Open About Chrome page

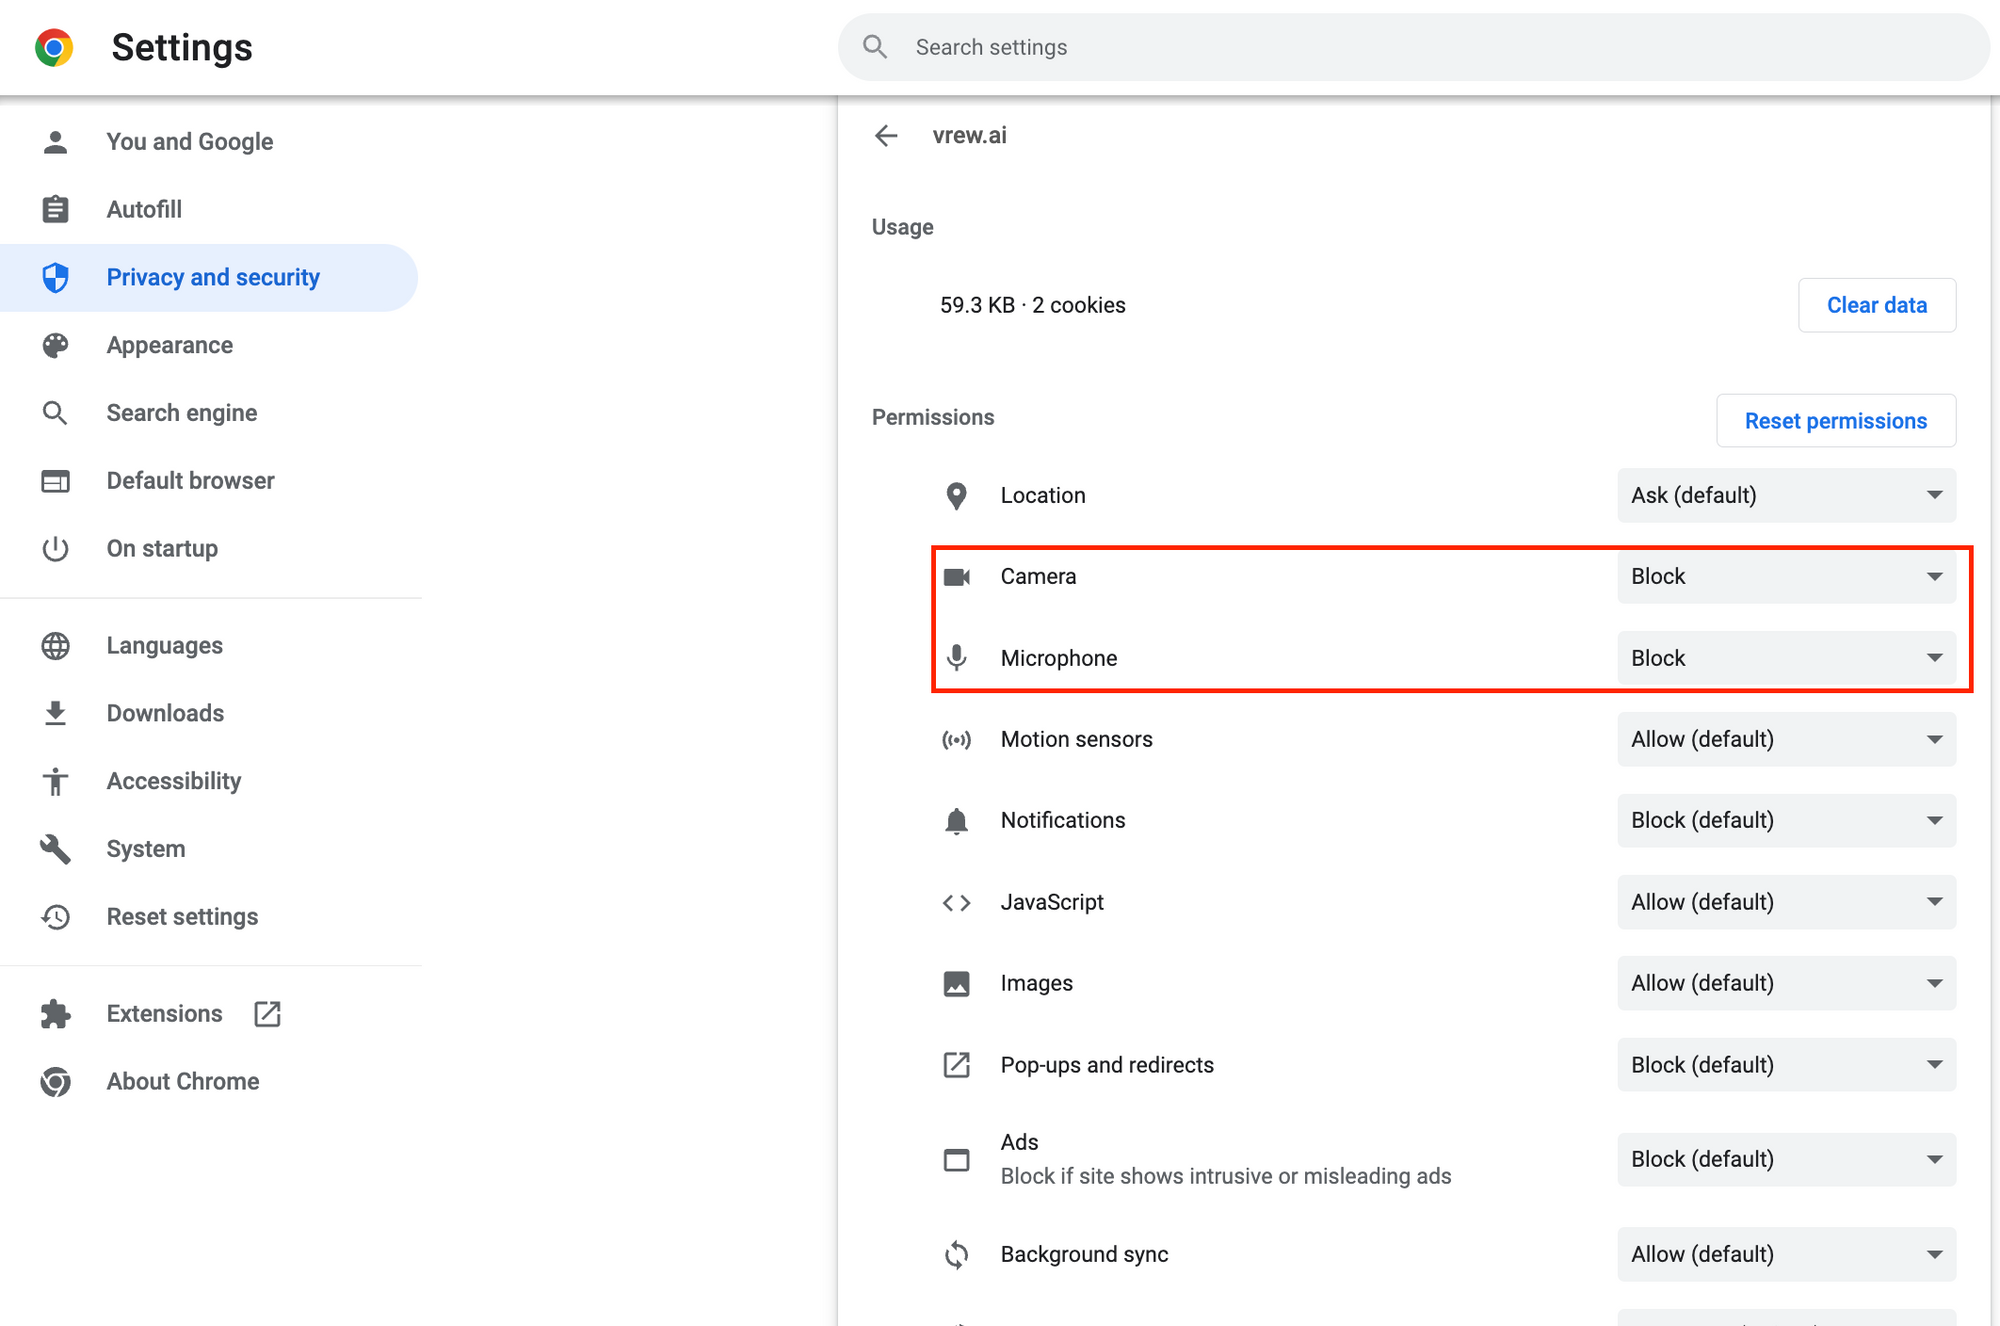208,1082
